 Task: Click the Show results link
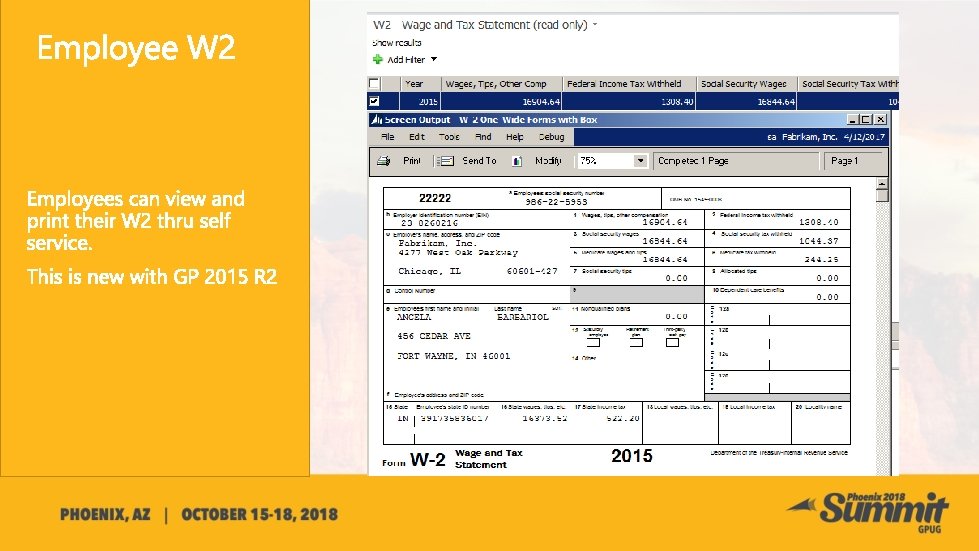pyautogui.click(x=396, y=43)
